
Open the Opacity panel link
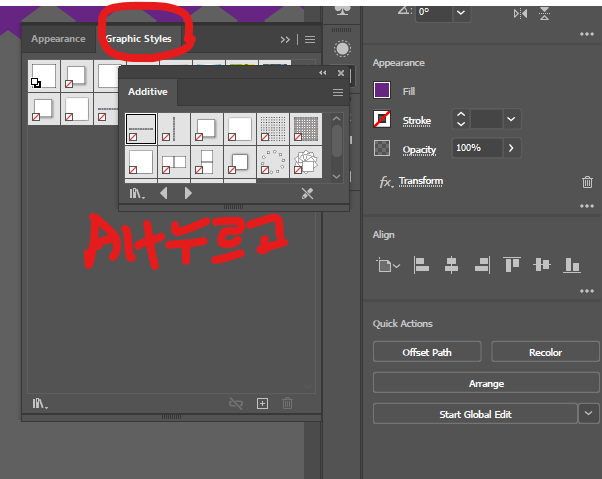click(419, 150)
